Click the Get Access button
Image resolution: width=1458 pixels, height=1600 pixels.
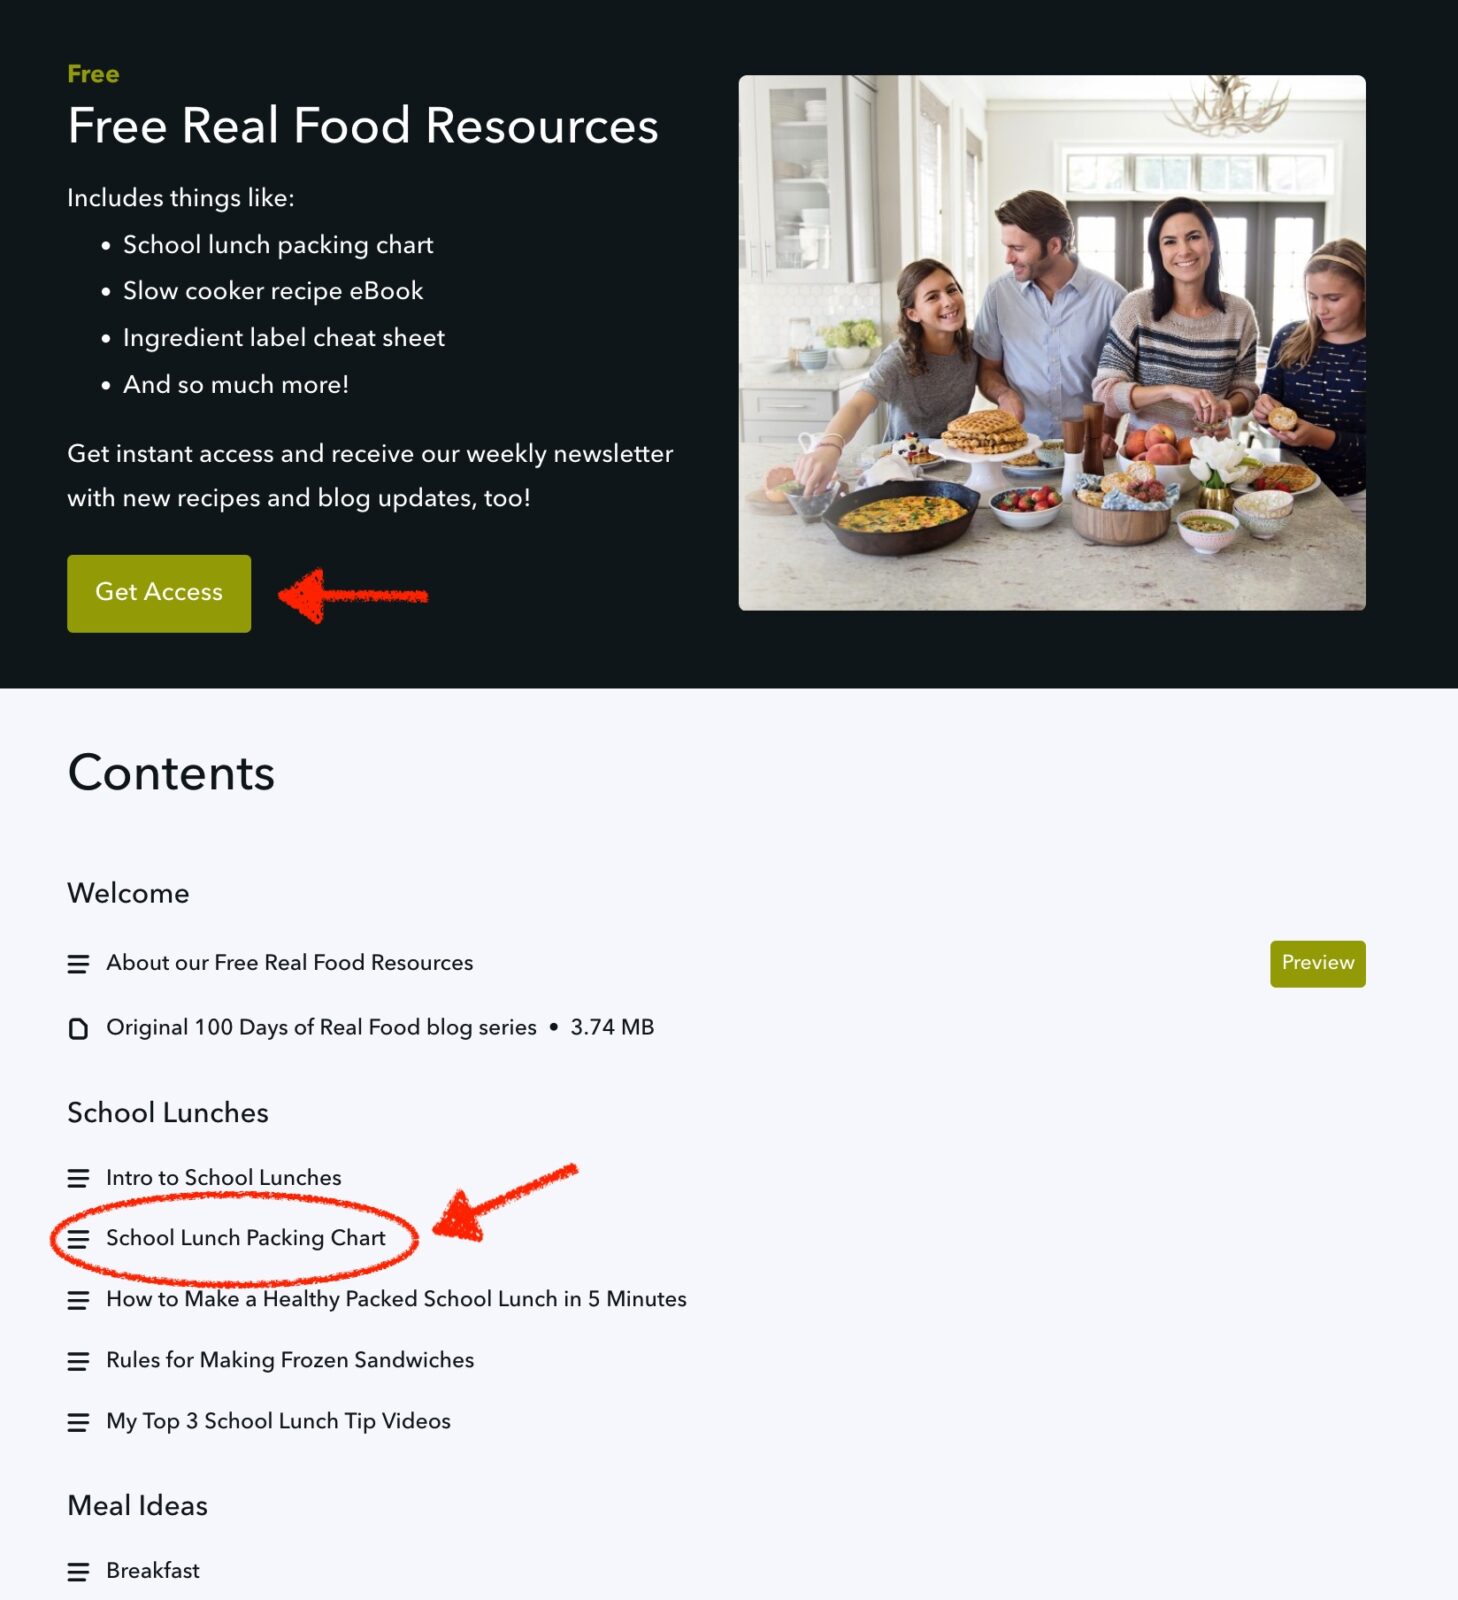tap(159, 593)
